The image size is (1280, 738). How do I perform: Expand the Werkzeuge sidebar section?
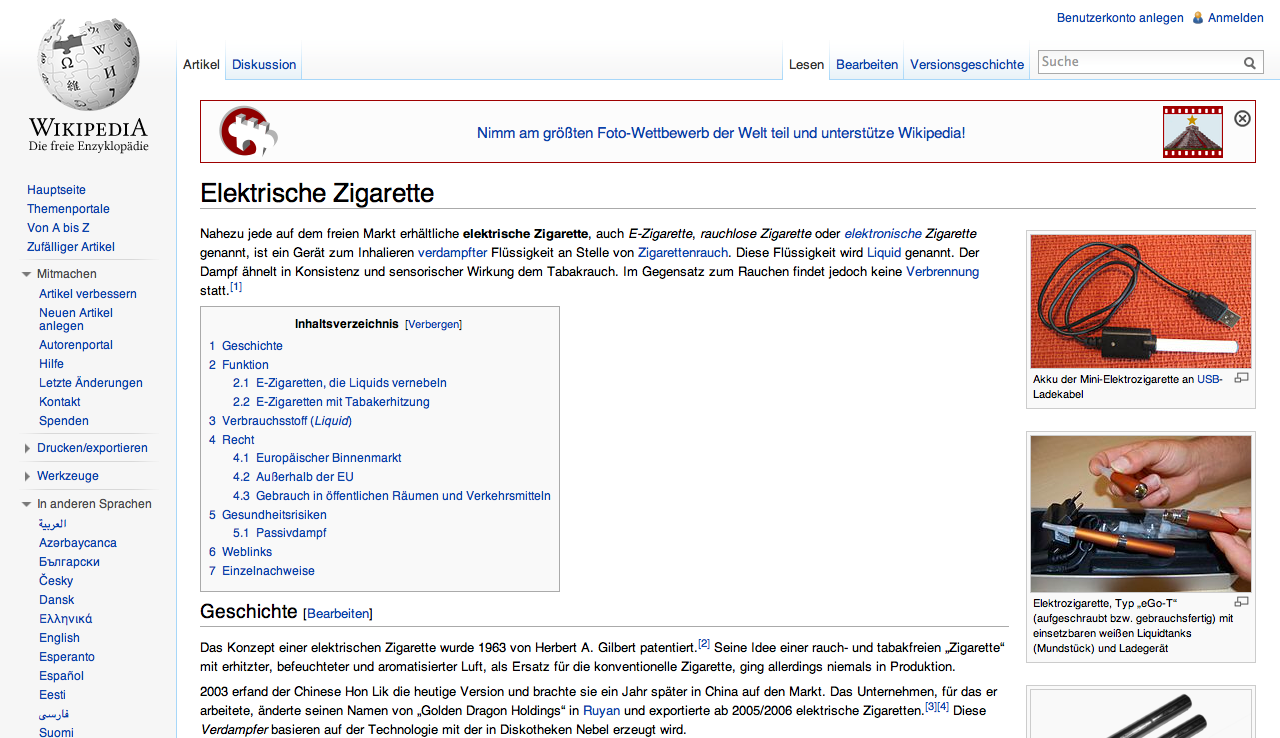[x=27, y=477]
